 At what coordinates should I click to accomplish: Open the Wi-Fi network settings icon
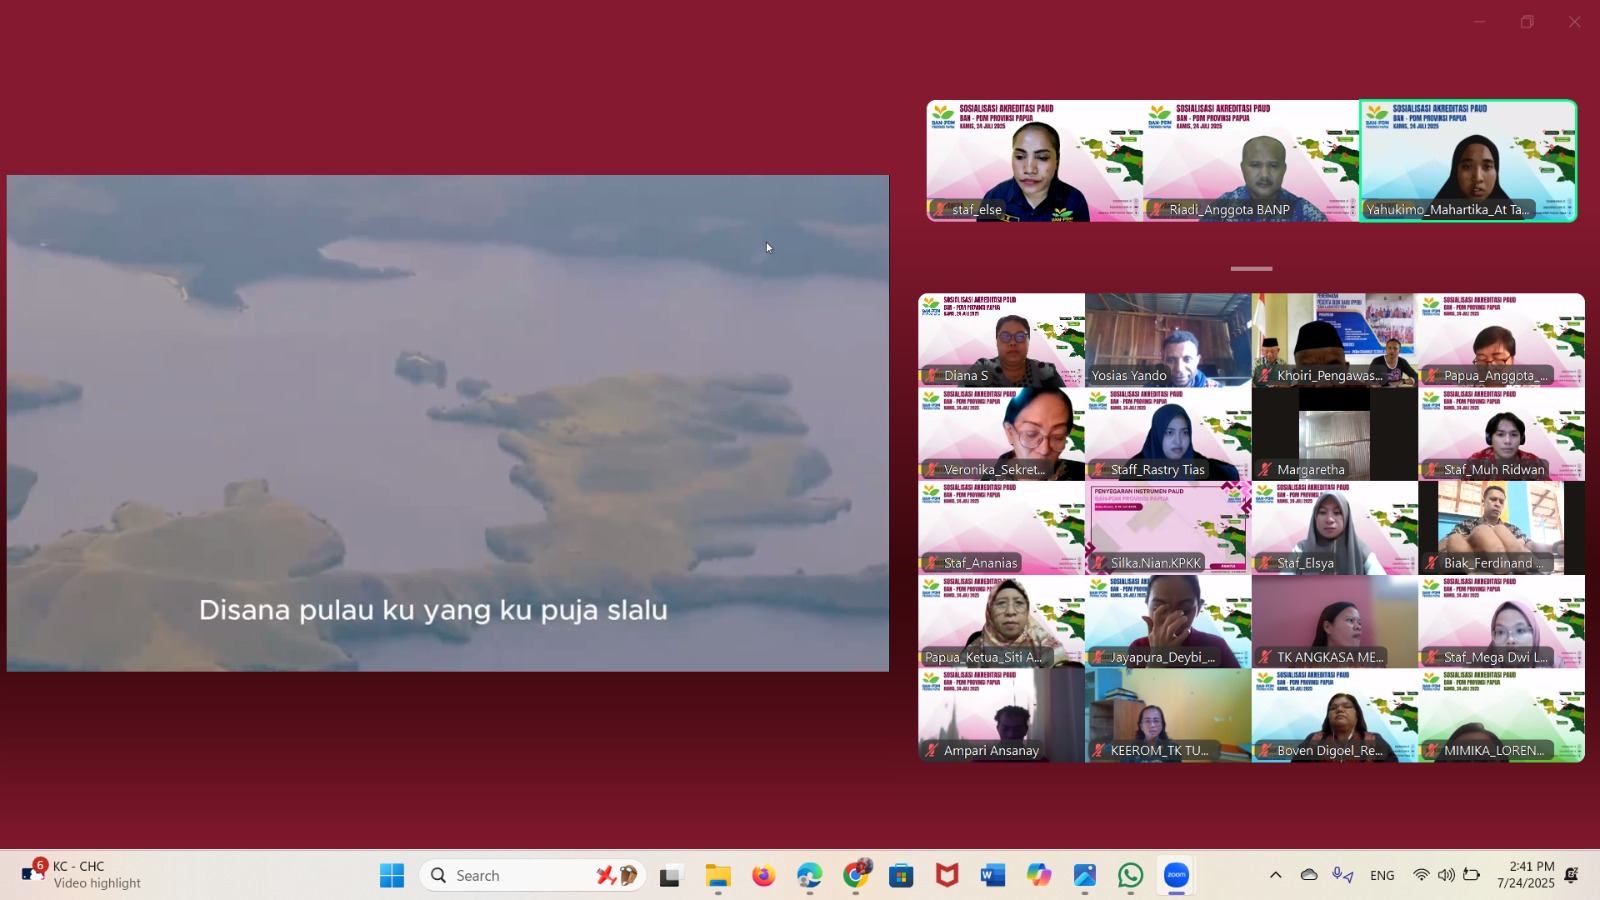coord(1421,875)
